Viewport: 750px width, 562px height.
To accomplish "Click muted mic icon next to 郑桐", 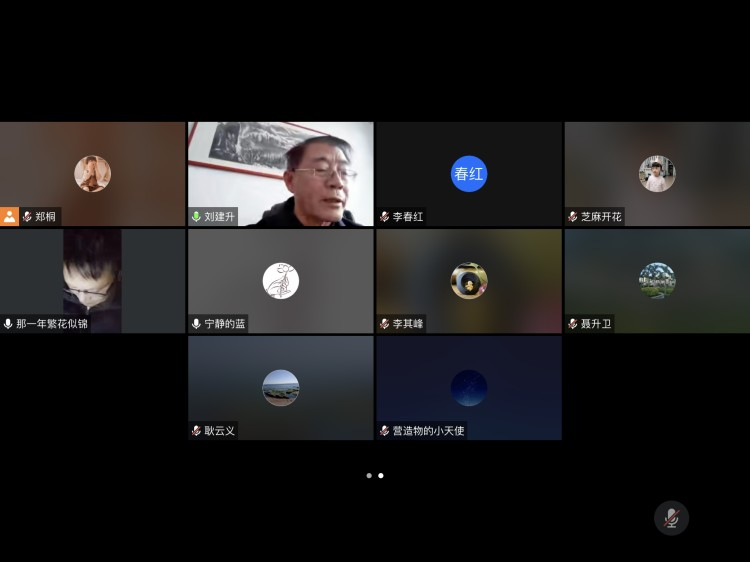I will pos(27,217).
